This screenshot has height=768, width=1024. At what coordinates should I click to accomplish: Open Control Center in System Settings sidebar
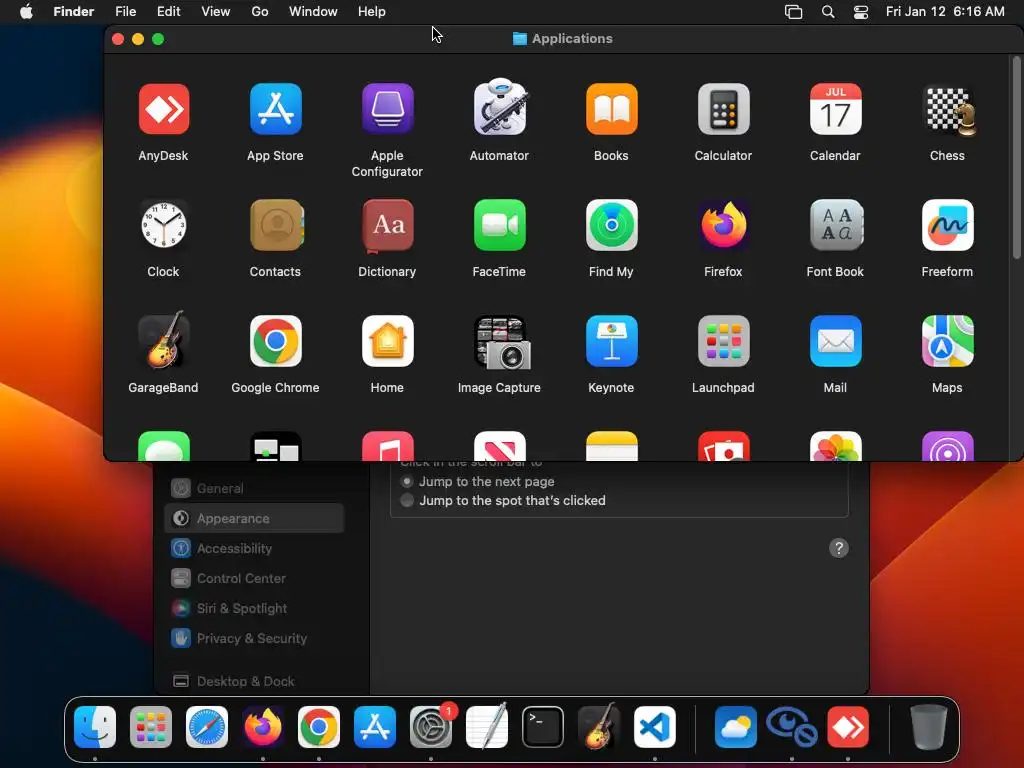(254, 579)
